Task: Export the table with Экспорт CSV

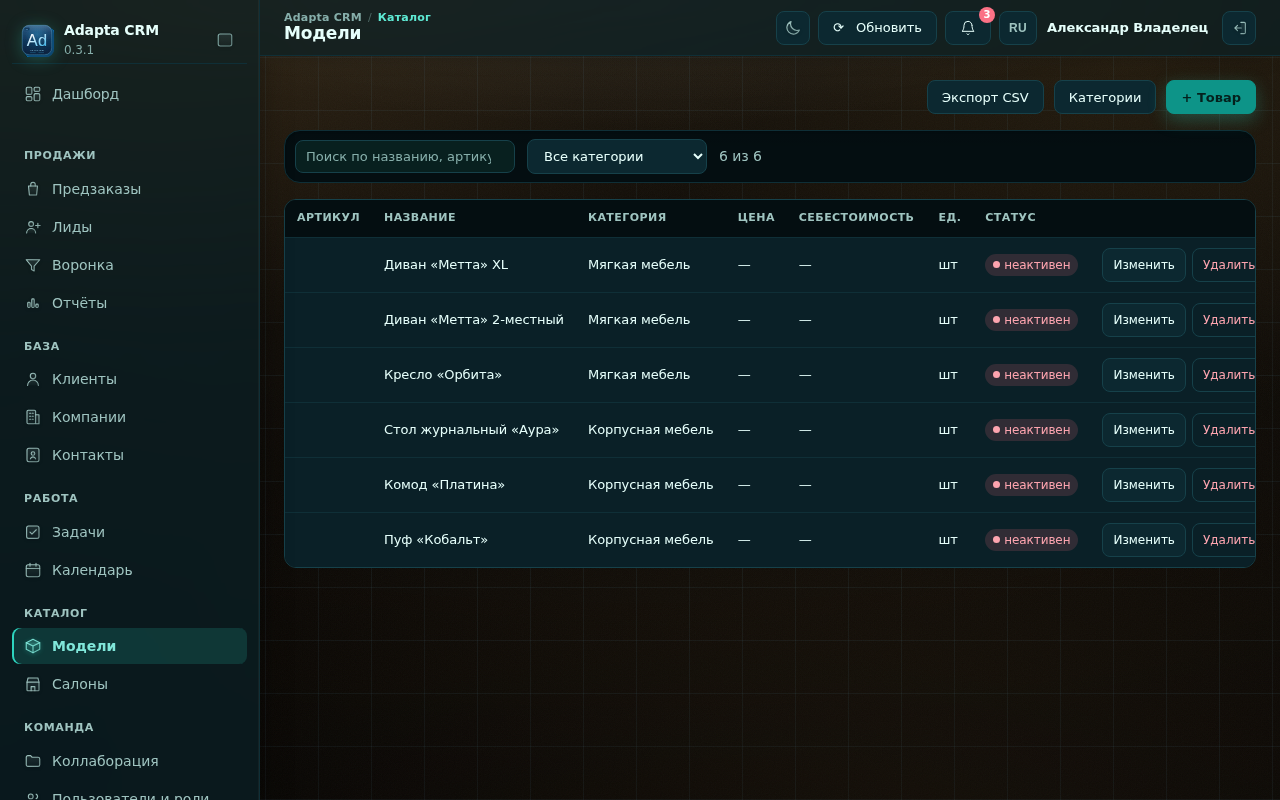Action: click(x=985, y=97)
